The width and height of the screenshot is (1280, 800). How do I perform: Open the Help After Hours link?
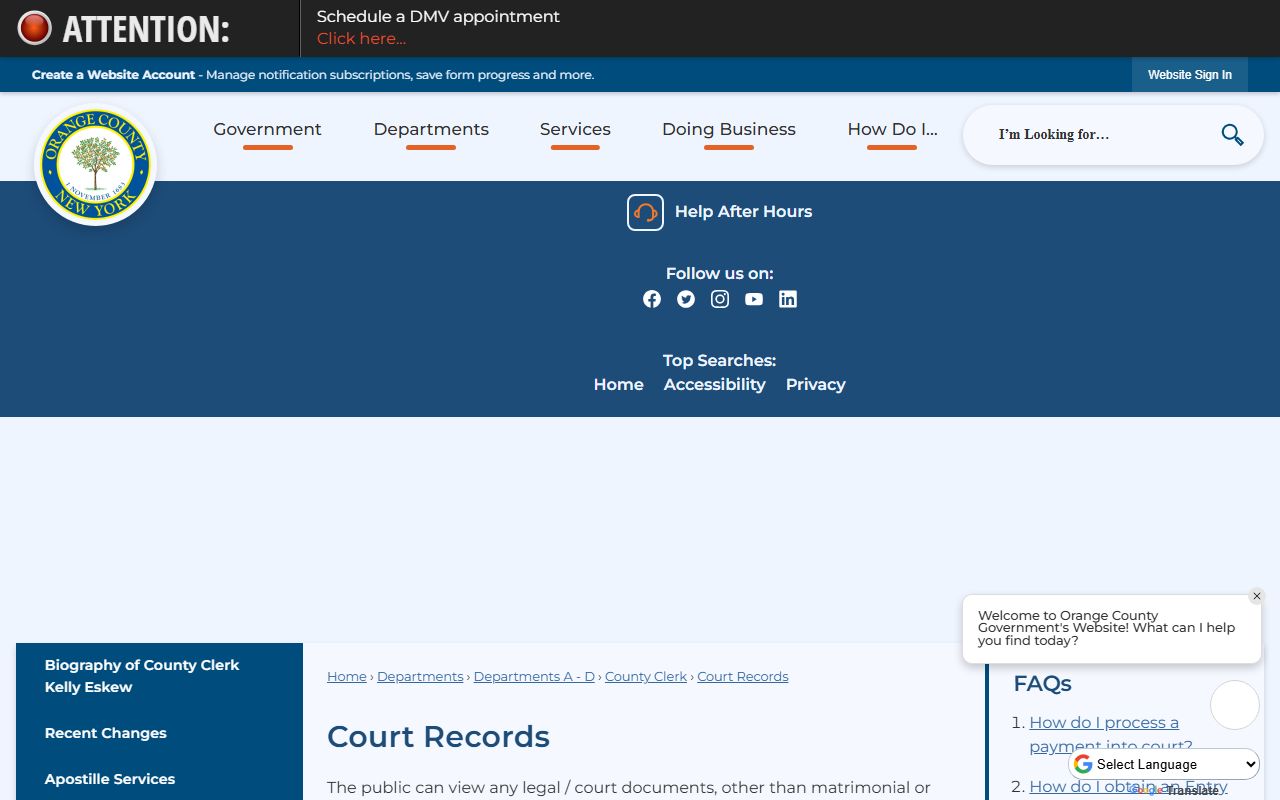pyautogui.click(x=743, y=212)
